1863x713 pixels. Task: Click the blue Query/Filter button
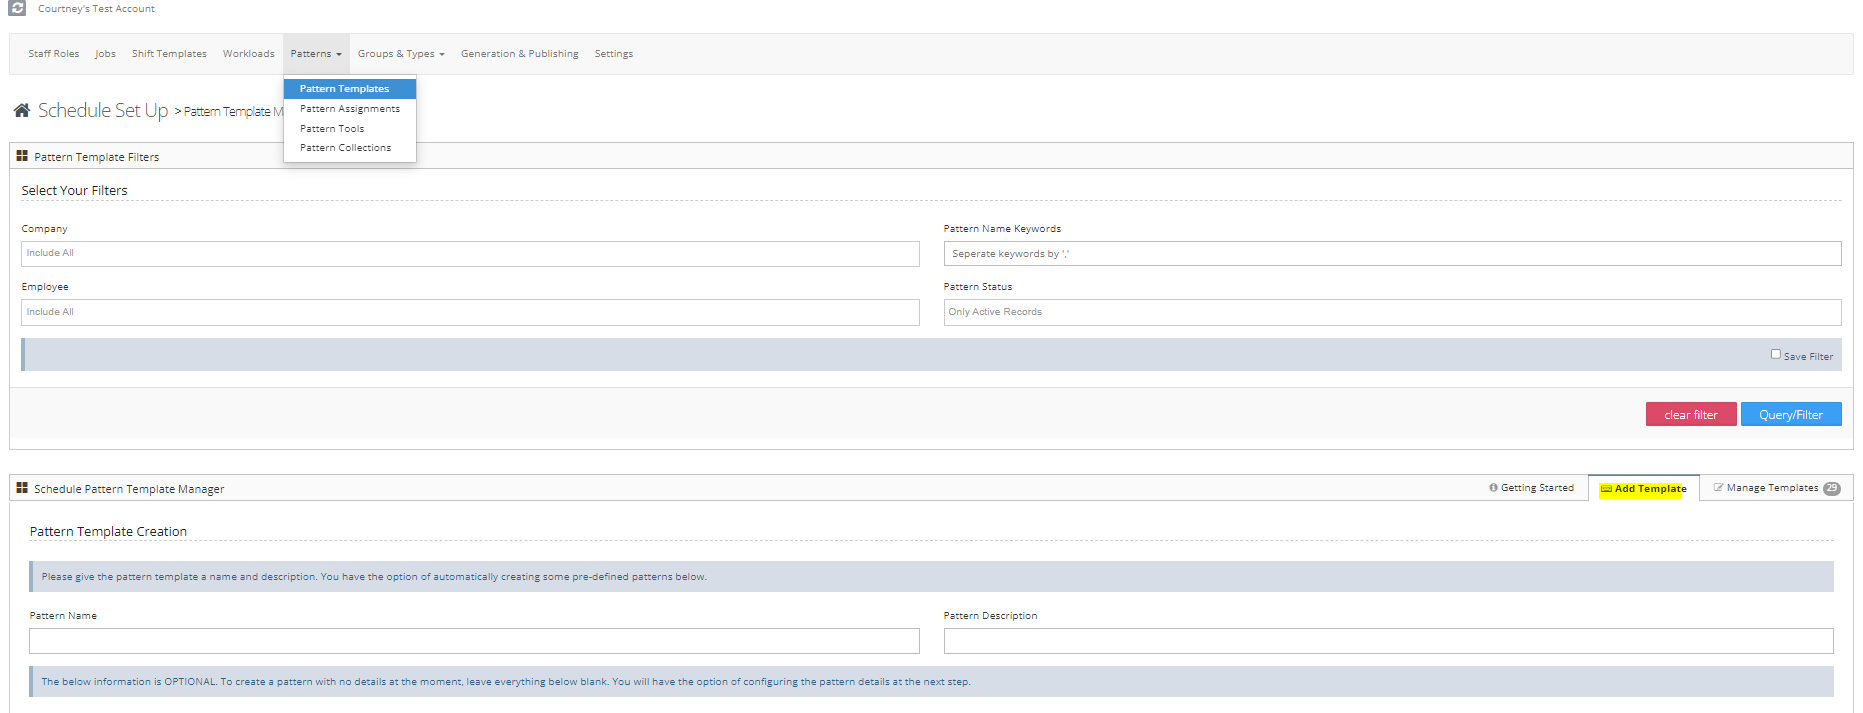pos(1790,415)
